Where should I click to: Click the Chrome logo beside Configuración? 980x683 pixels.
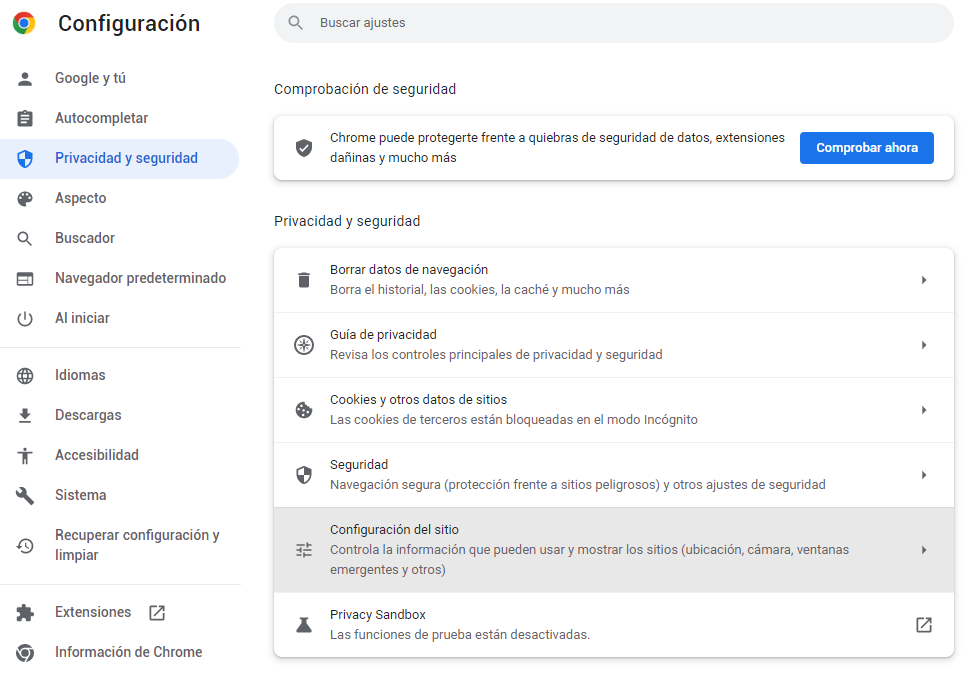[x=24, y=23]
